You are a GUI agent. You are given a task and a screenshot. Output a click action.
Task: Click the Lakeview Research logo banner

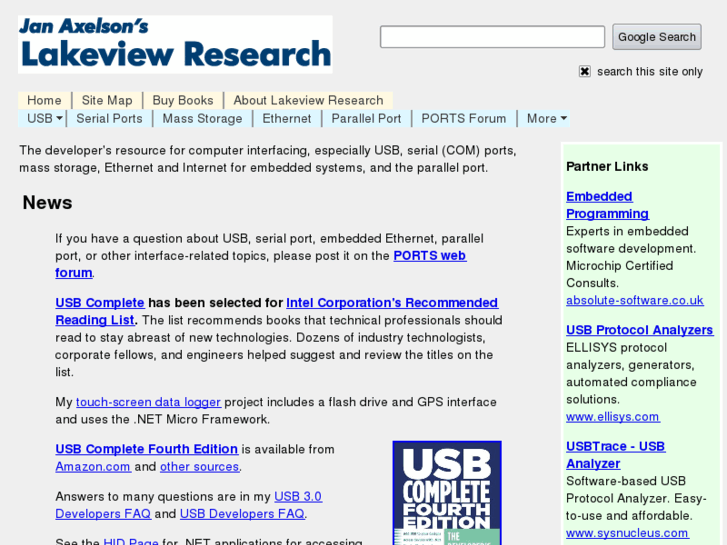tap(175, 45)
